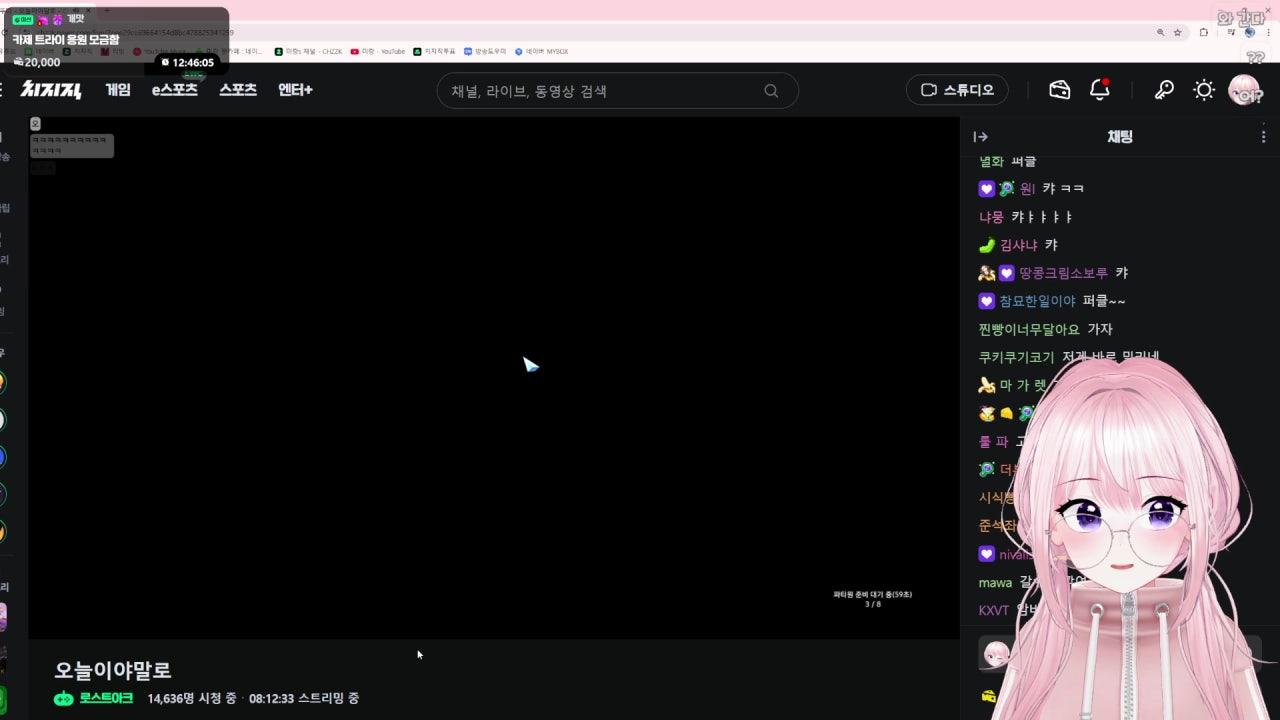Click the 채팅 panel header

tap(1120, 137)
